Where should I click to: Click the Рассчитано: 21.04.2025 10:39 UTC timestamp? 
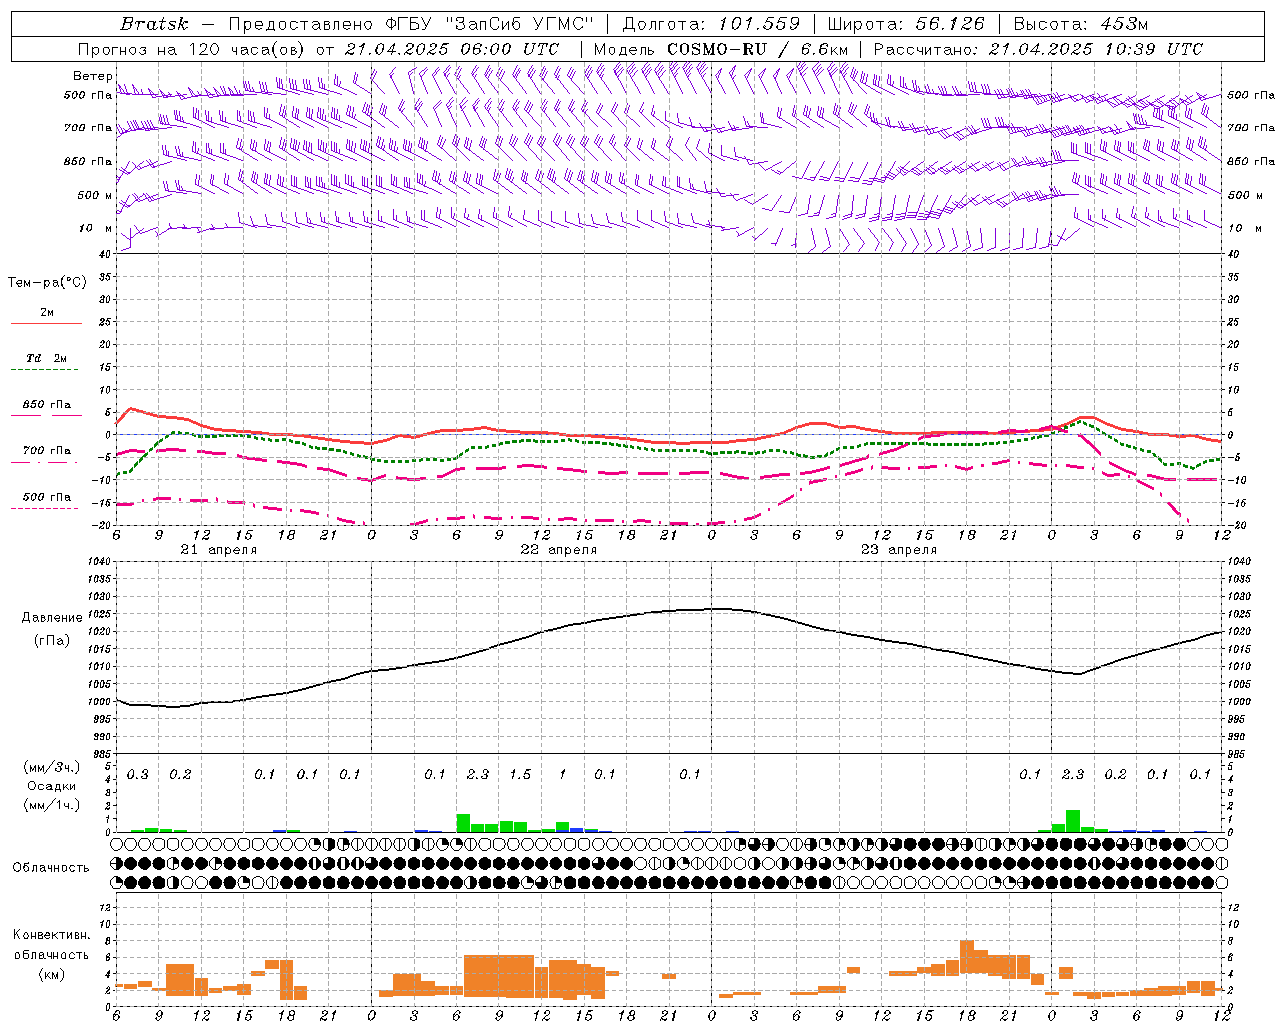pyautogui.click(x=1038, y=49)
